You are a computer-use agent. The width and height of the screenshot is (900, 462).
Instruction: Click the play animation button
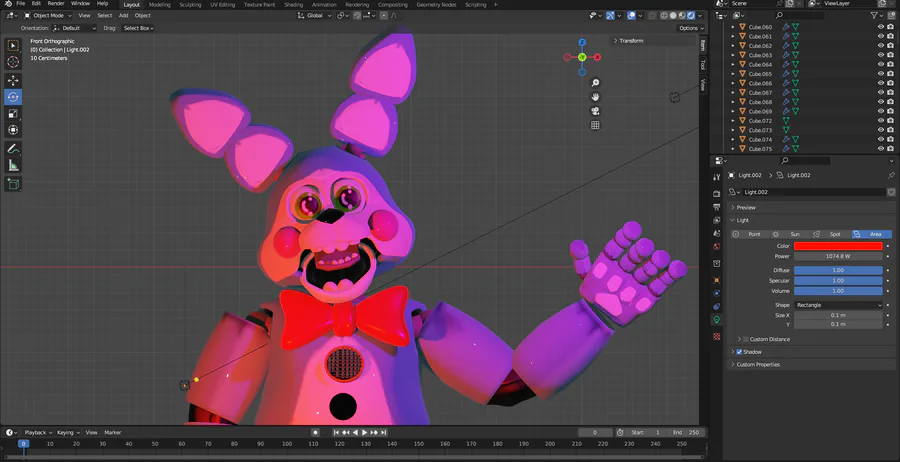point(364,432)
